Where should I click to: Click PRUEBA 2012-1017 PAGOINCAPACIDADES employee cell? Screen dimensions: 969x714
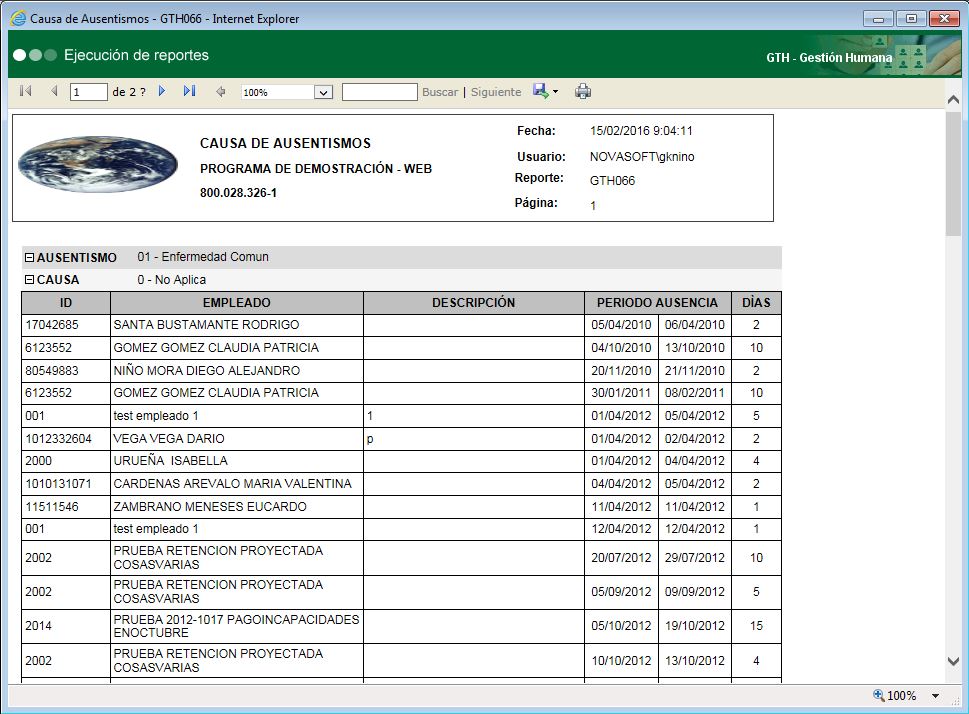(237, 626)
